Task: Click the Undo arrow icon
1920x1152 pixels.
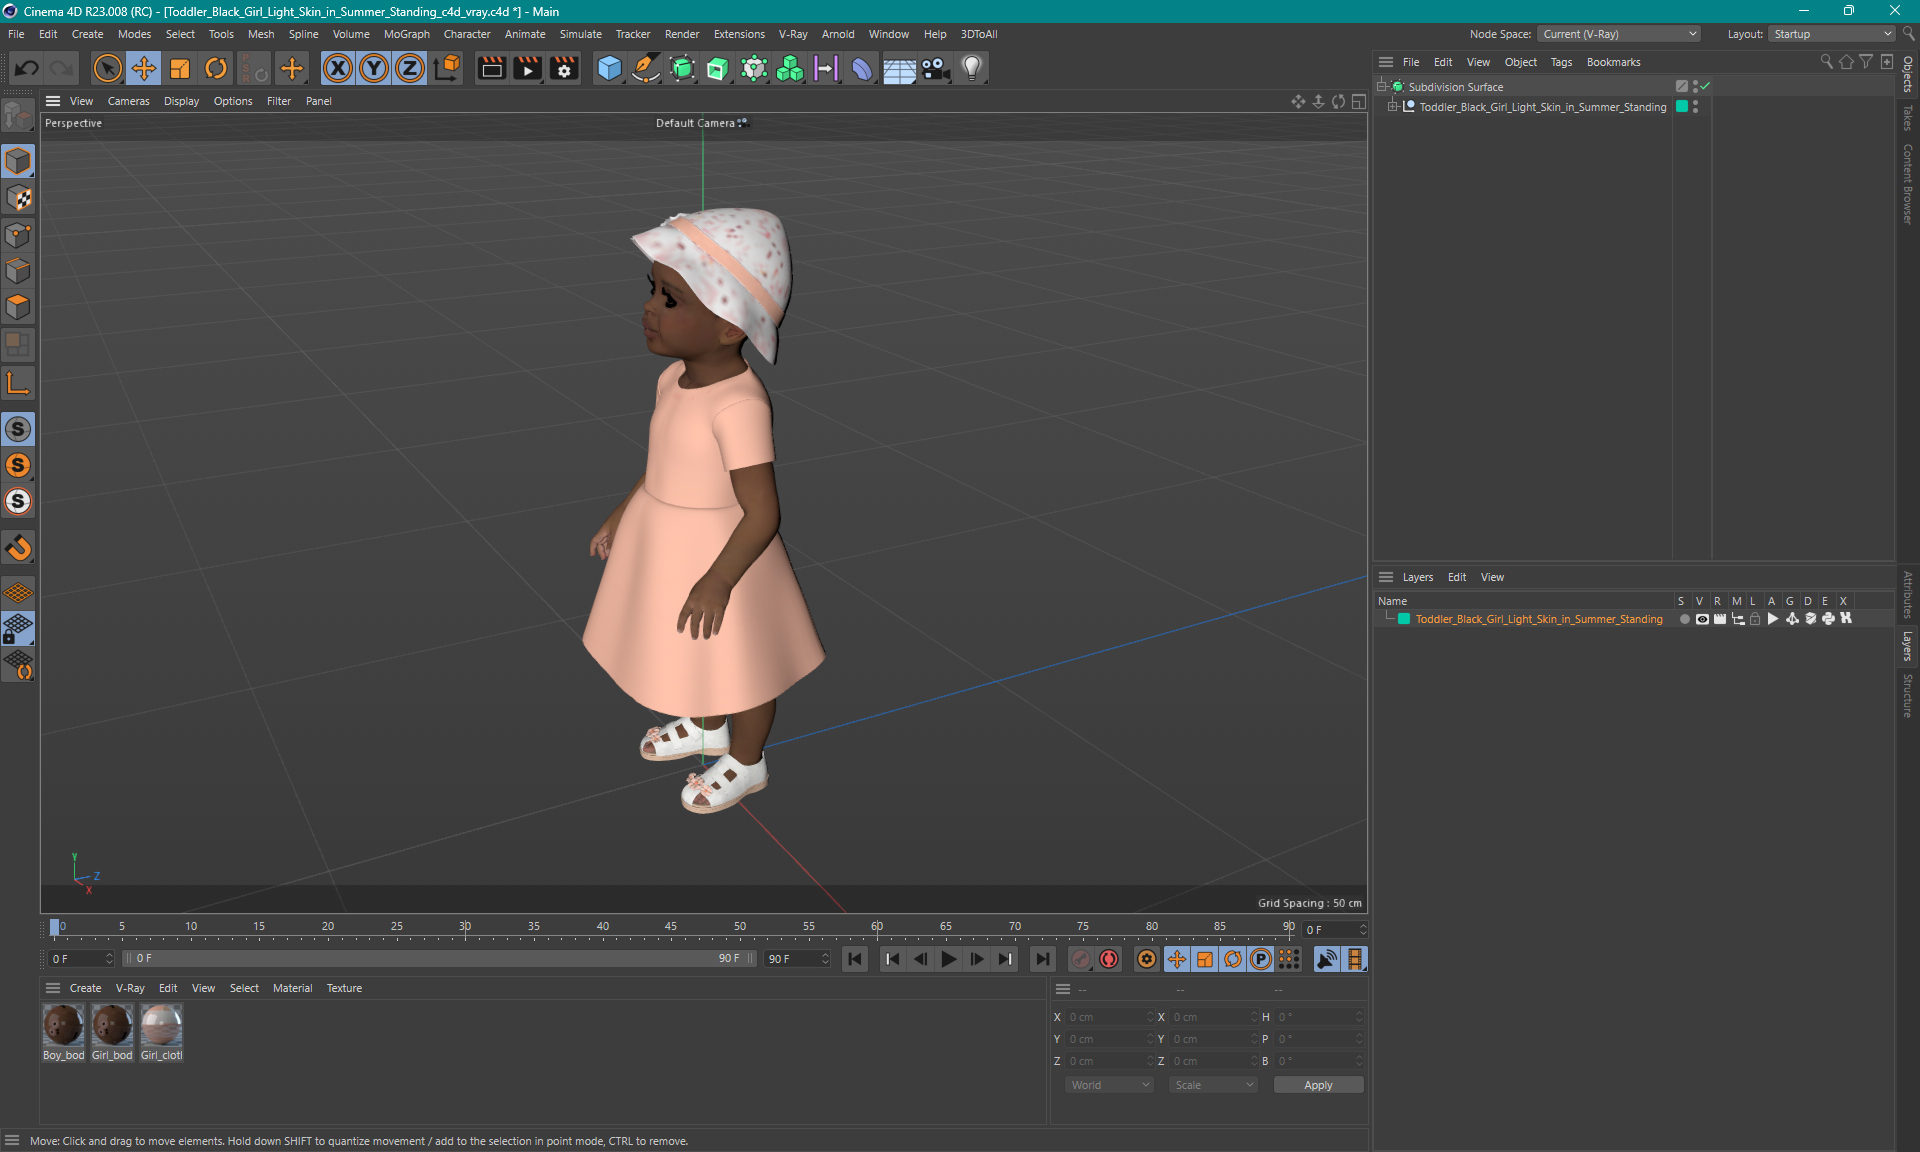Action: point(27,68)
